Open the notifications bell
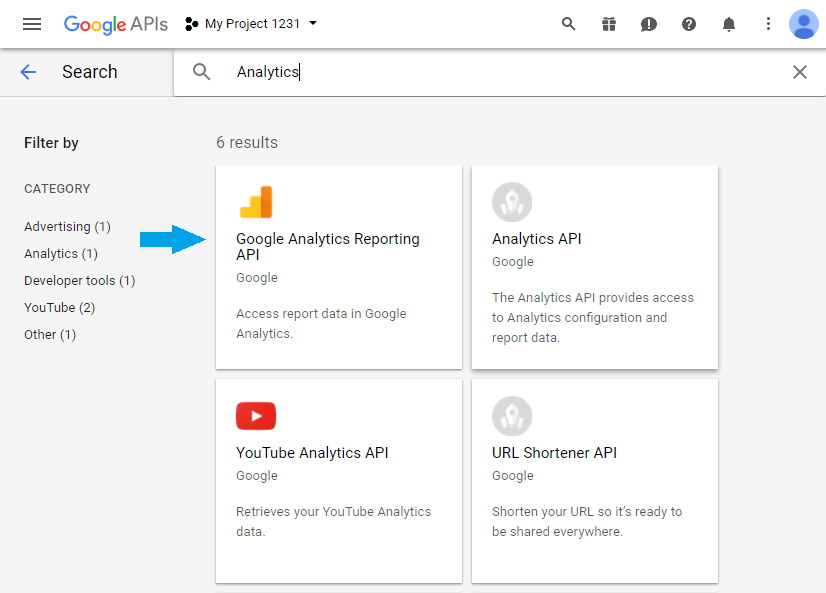This screenshot has height=593, width=826. 729,24
